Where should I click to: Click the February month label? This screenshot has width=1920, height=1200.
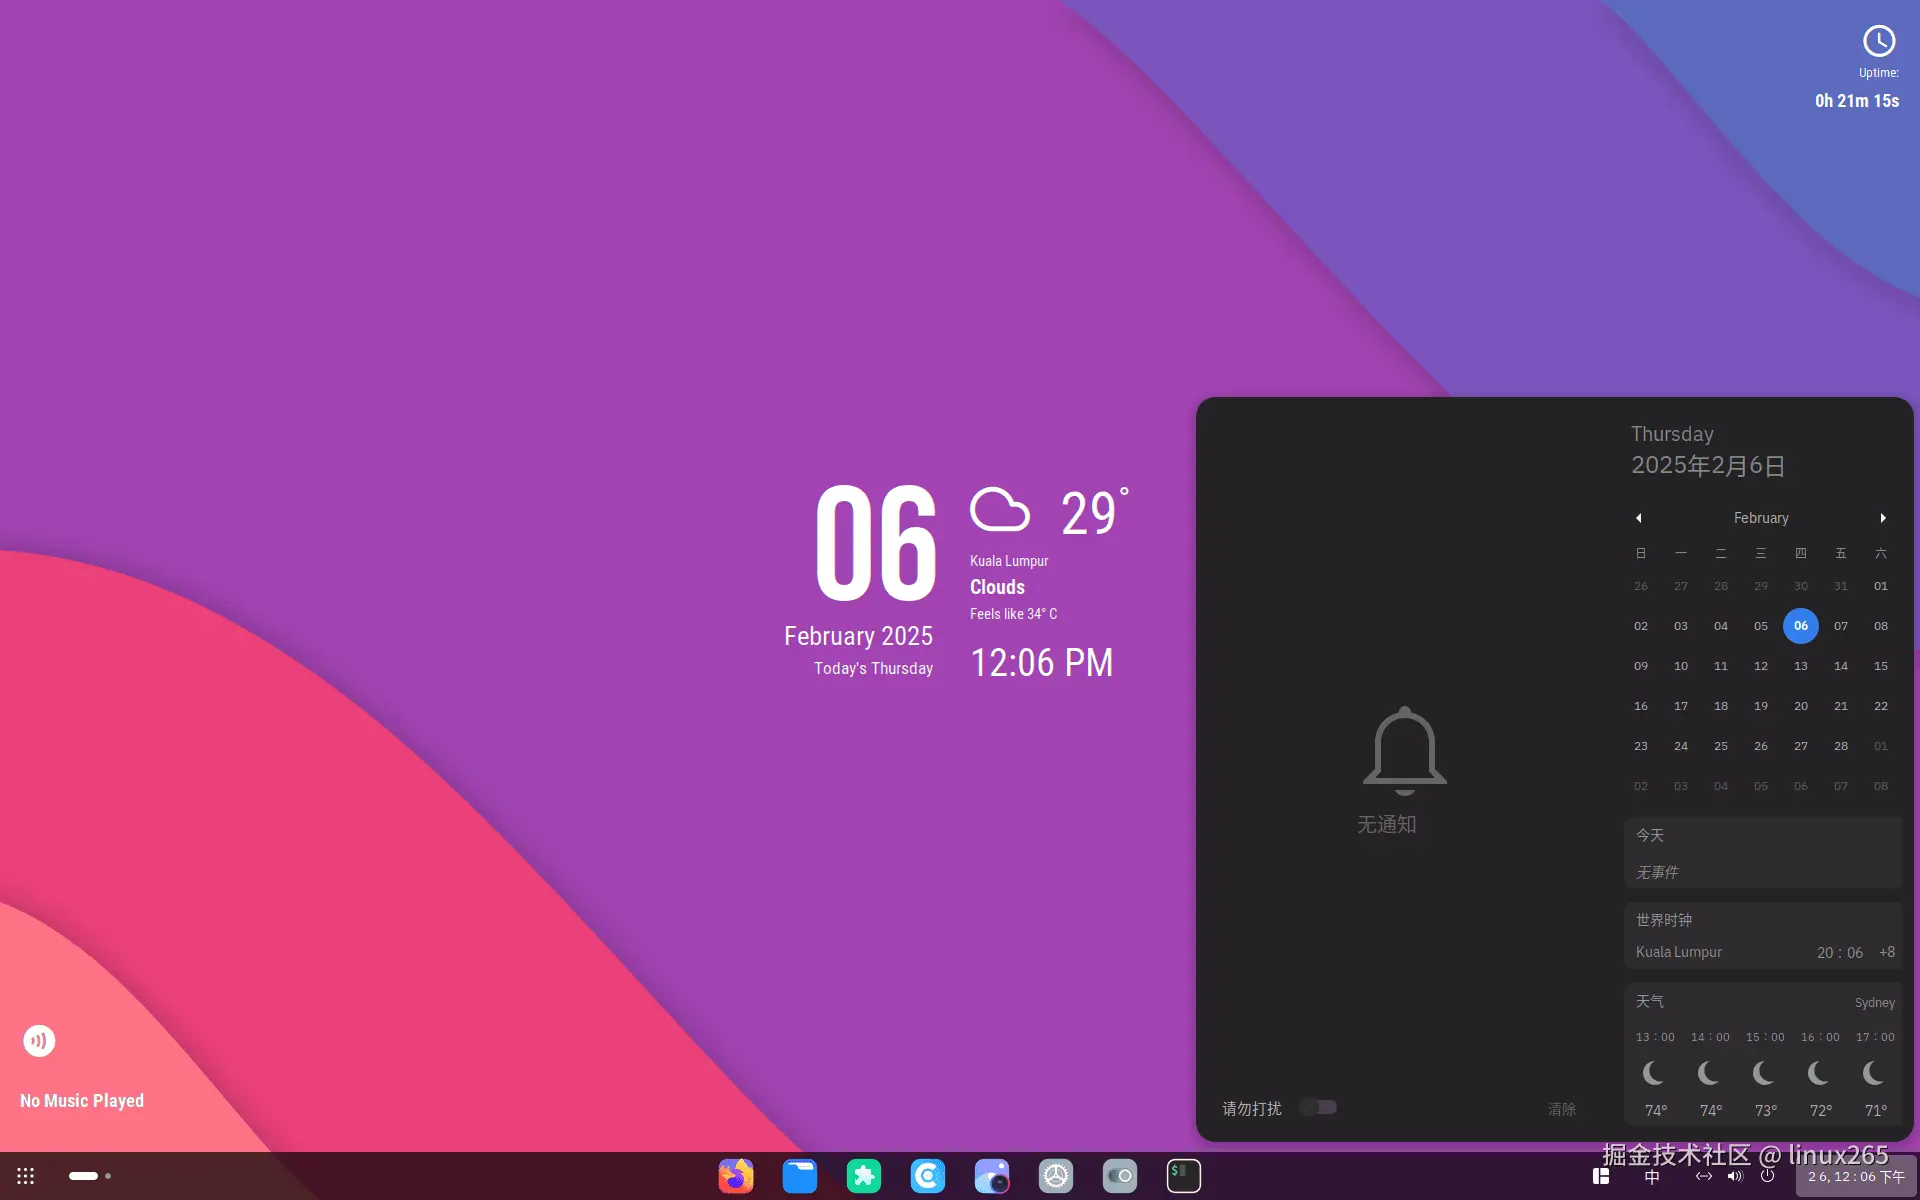point(1760,518)
